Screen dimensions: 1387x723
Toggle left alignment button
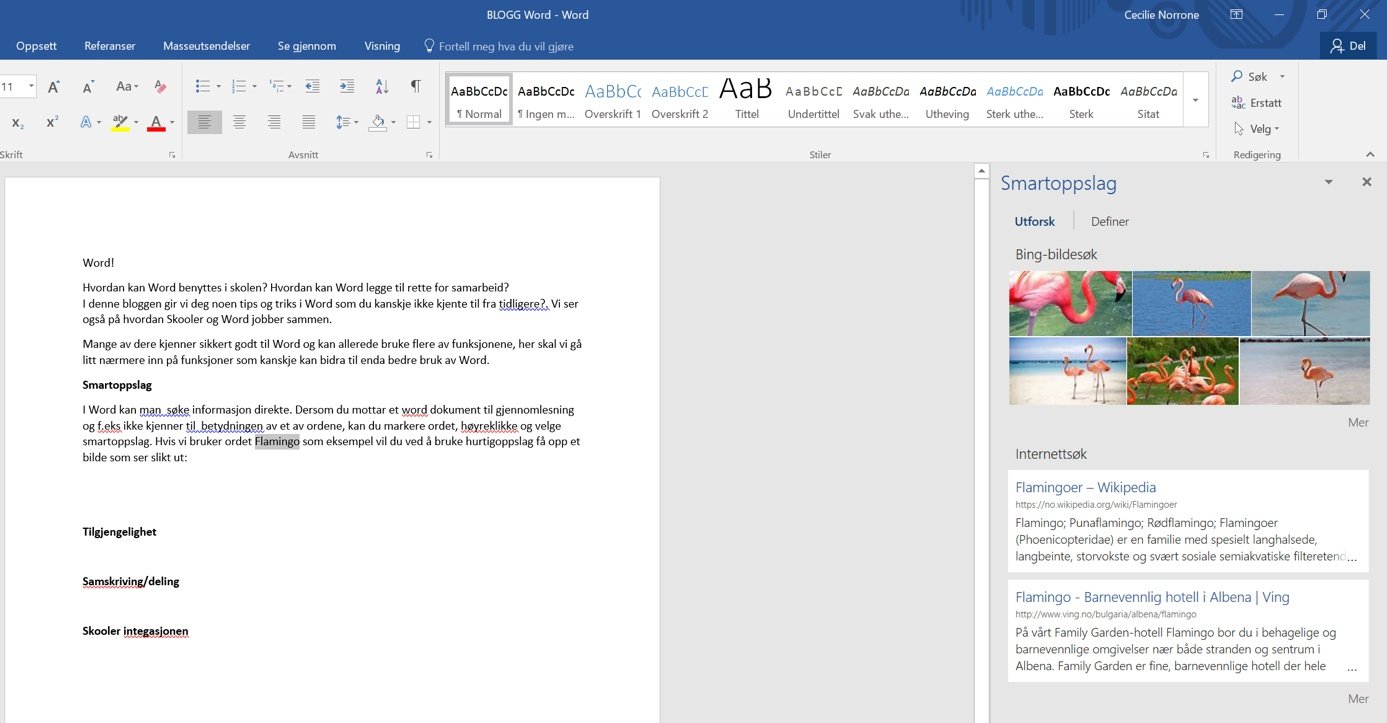[204, 122]
